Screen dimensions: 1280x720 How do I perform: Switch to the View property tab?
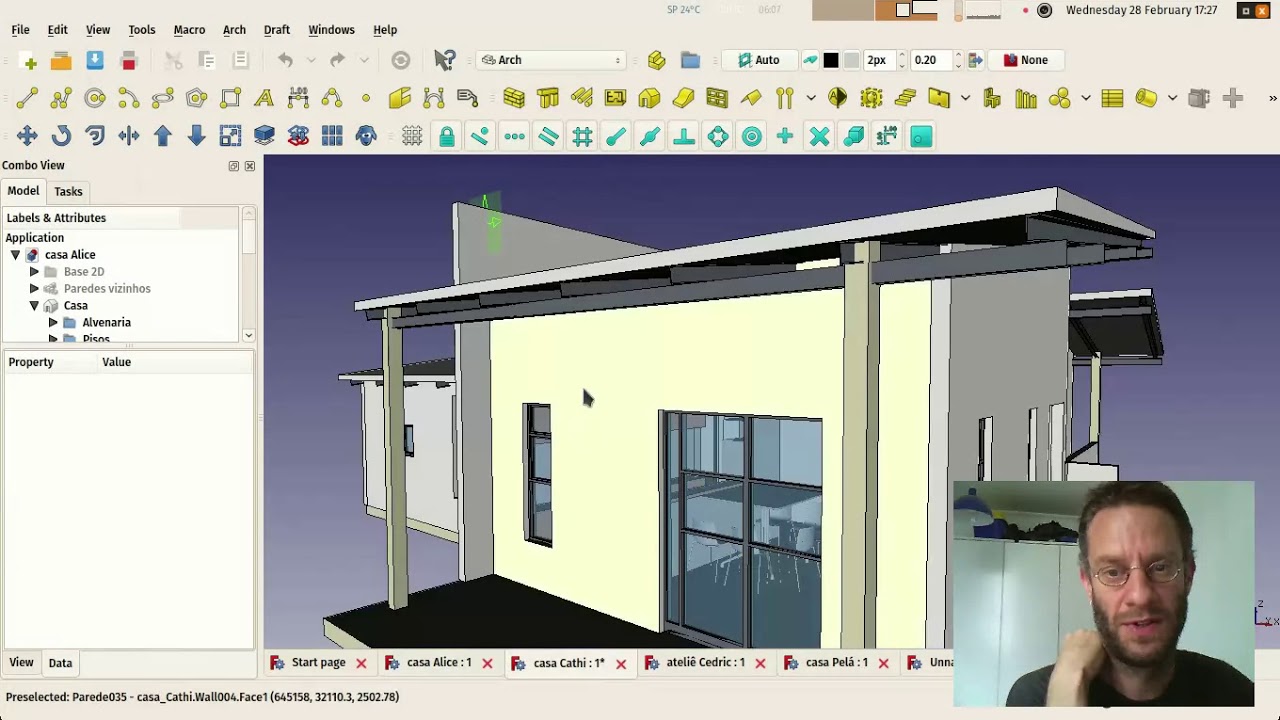[21, 663]
